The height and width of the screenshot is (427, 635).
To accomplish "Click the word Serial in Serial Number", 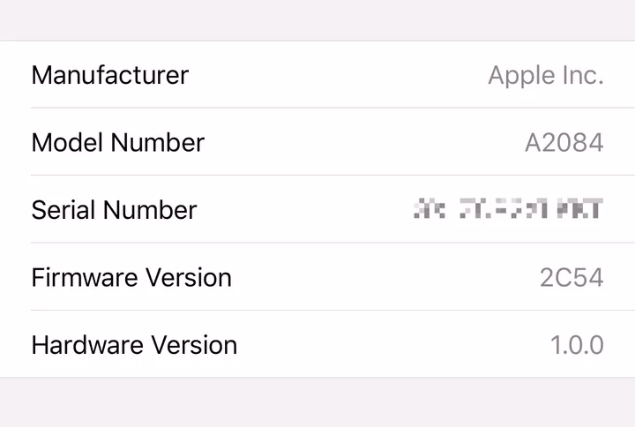I will 63,210.
